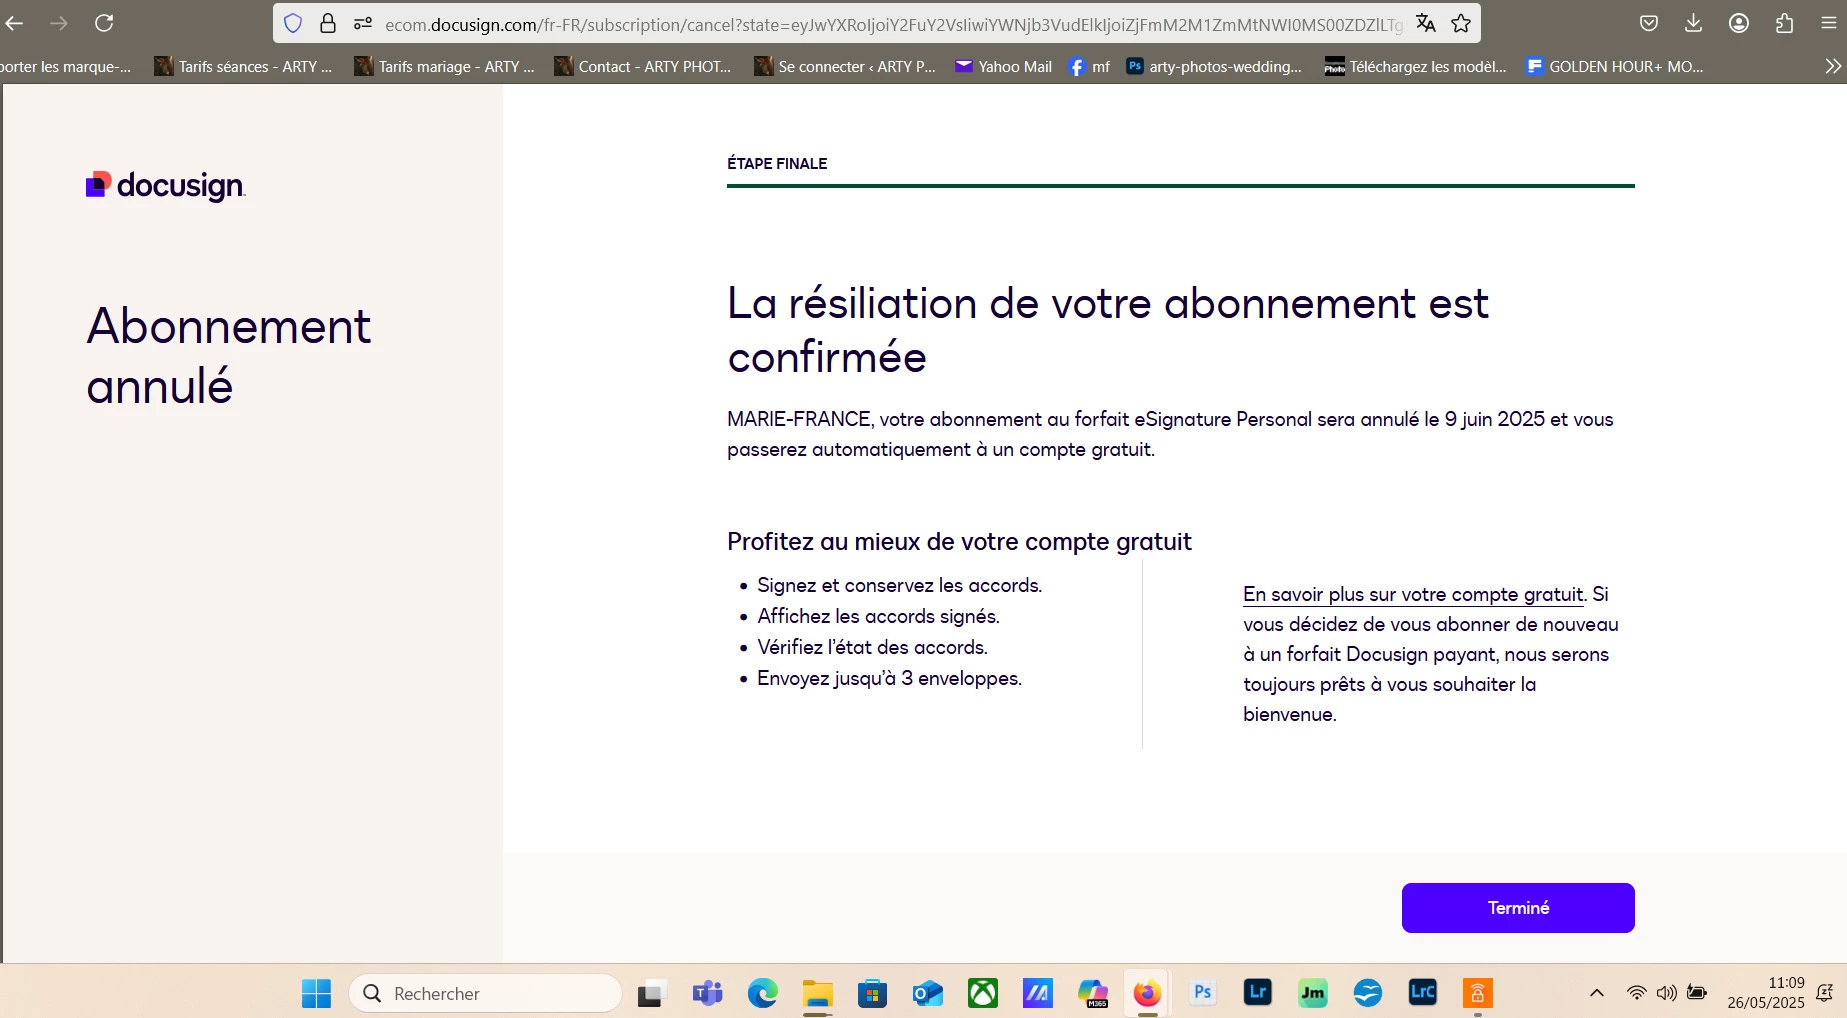The height and width of the screenshot is (1018, 1847).
Task: Open Microsoft Teams from taskbar
Action: coord(707,993)
